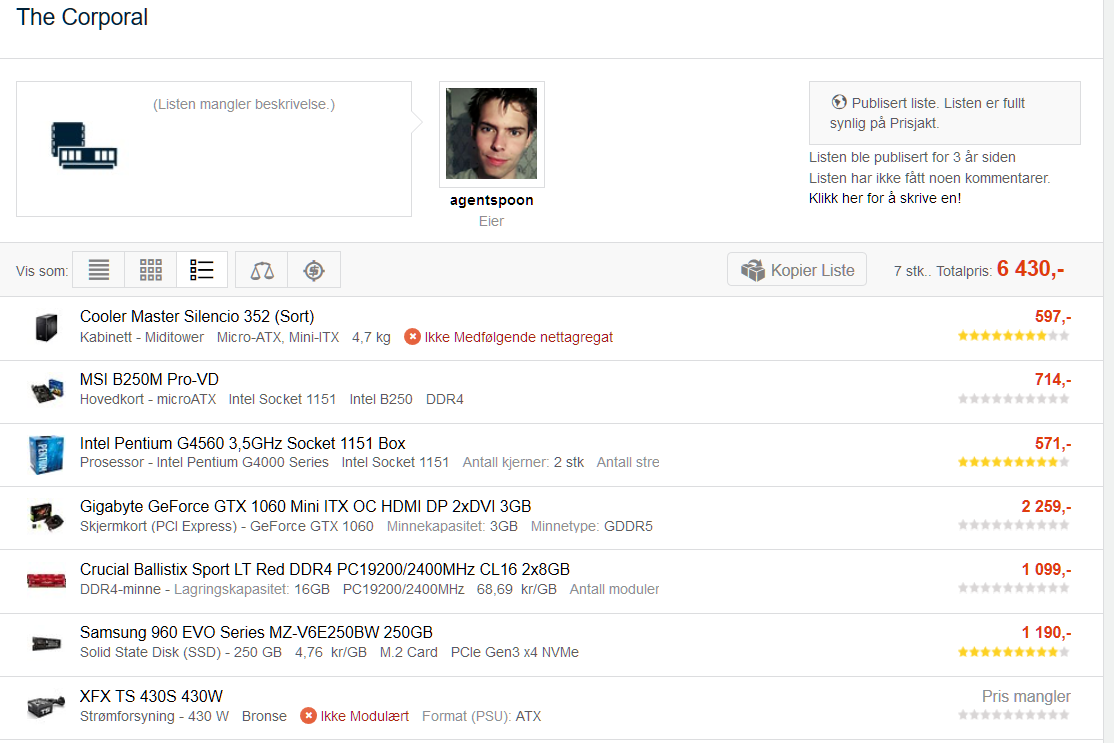The width and height of the screenshot is (1114, 743).
Task: Open agentspoon profile picture
Action: (x=492, y=134)
